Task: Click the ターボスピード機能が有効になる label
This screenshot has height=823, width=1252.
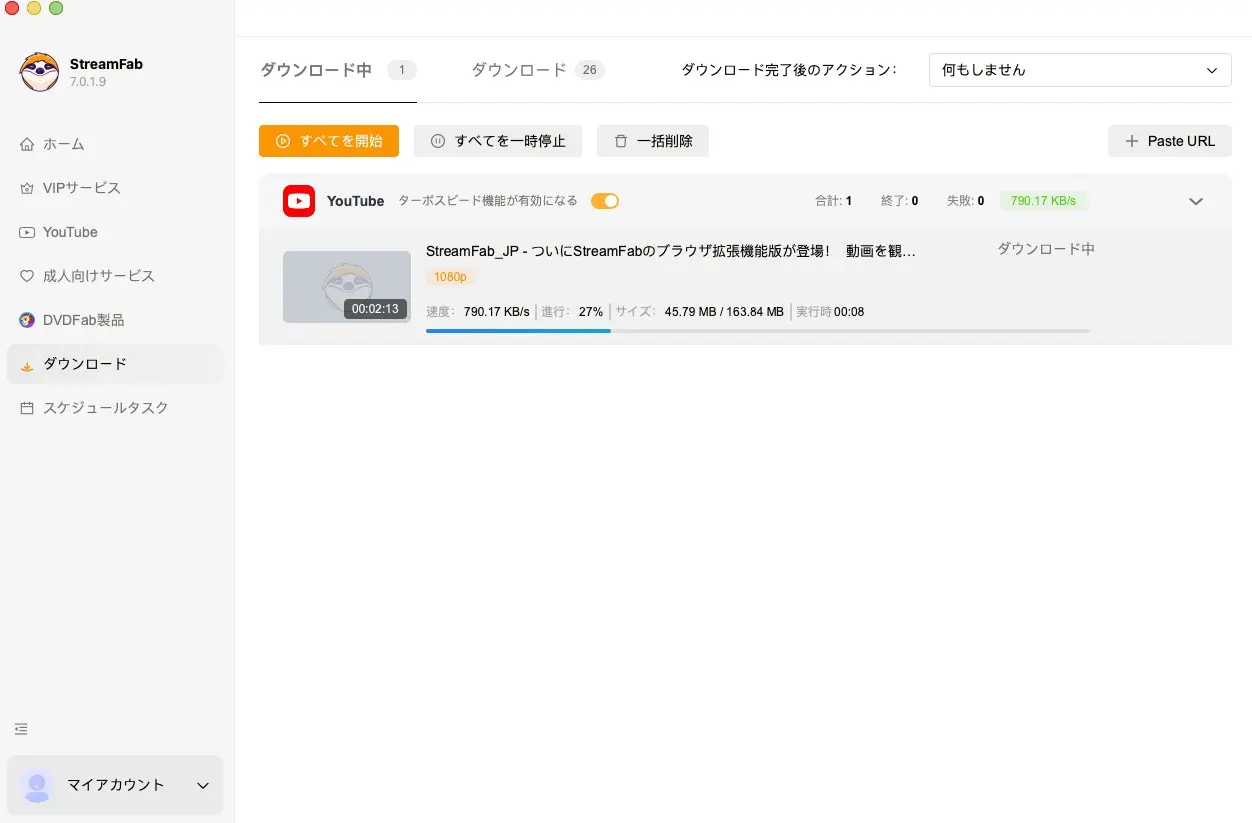Action: [x=488, y=201]
